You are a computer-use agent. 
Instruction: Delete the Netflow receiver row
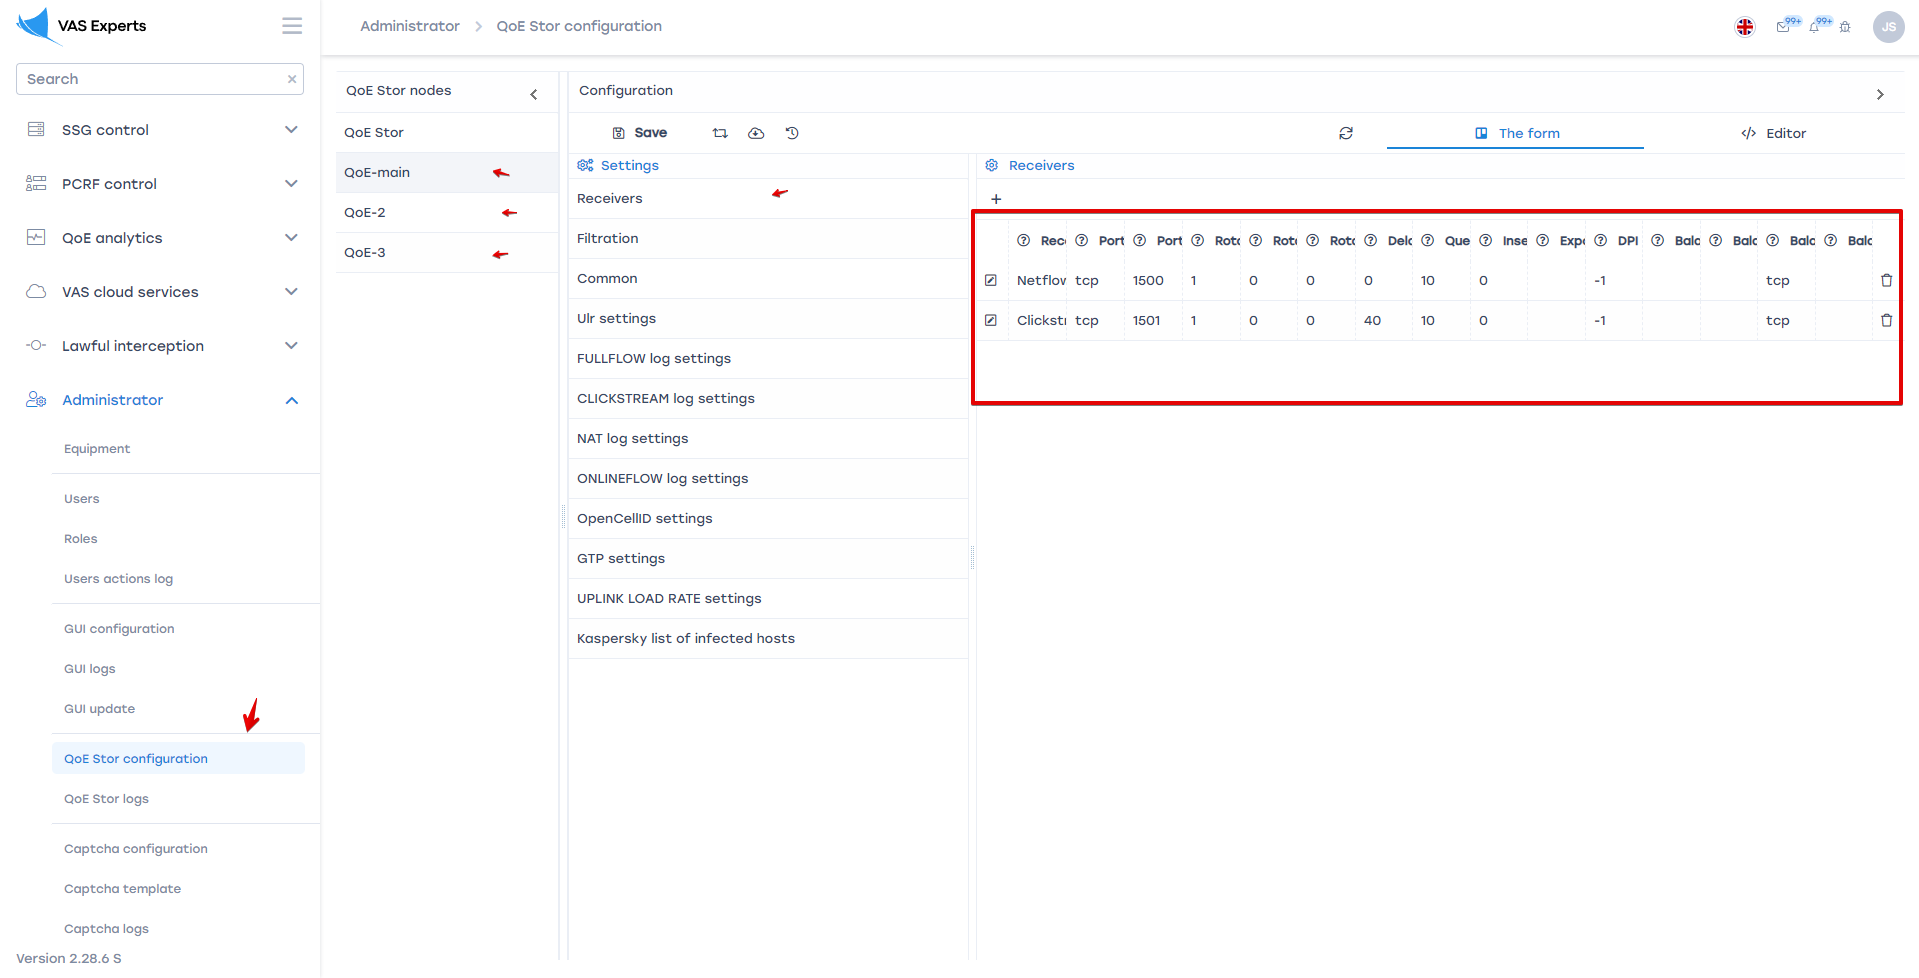click(1886, 281)
